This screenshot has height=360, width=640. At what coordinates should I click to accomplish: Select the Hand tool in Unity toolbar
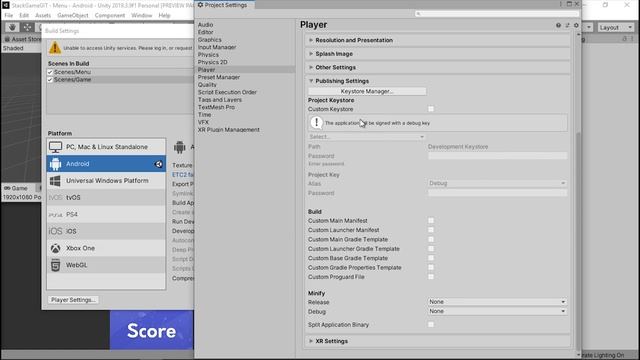[12, 27]
